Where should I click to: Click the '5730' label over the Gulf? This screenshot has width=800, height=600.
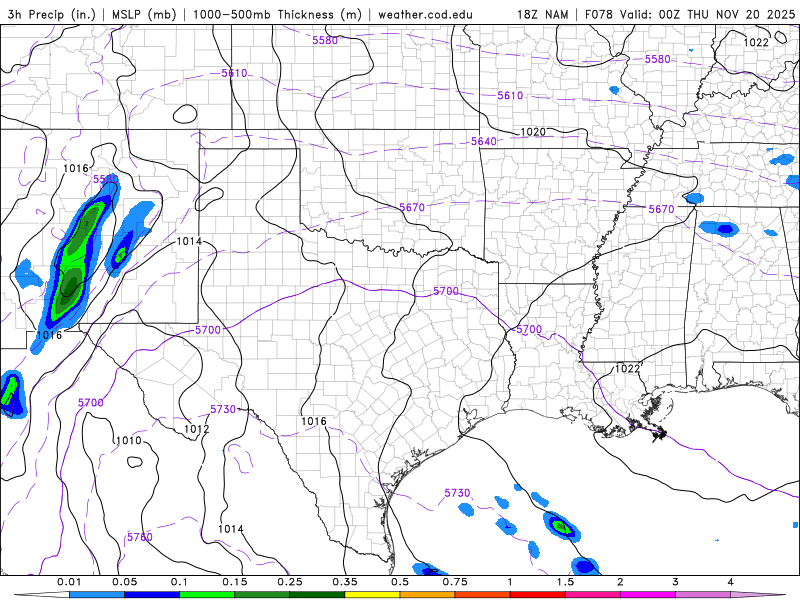coord(457,493)
